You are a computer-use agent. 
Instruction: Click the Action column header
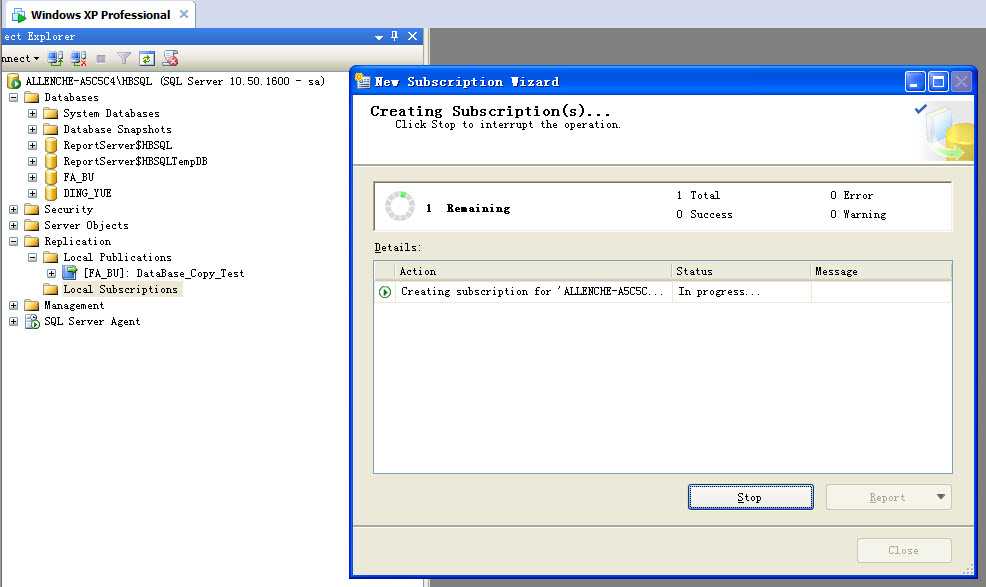pos(533,271)
